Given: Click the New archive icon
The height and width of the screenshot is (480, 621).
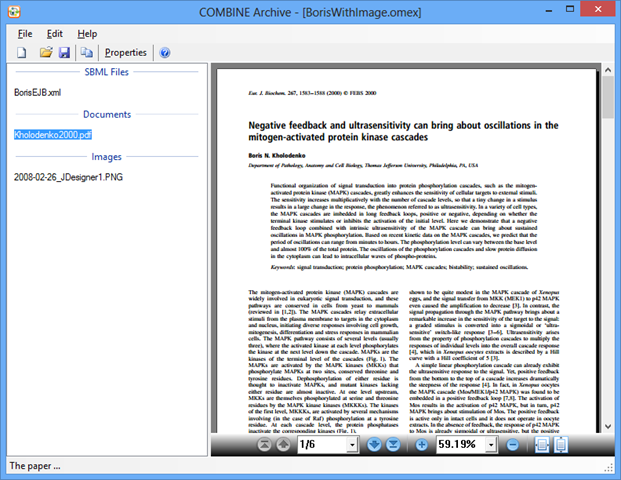Looking at the screenshot, I should [x=22, y=52].
